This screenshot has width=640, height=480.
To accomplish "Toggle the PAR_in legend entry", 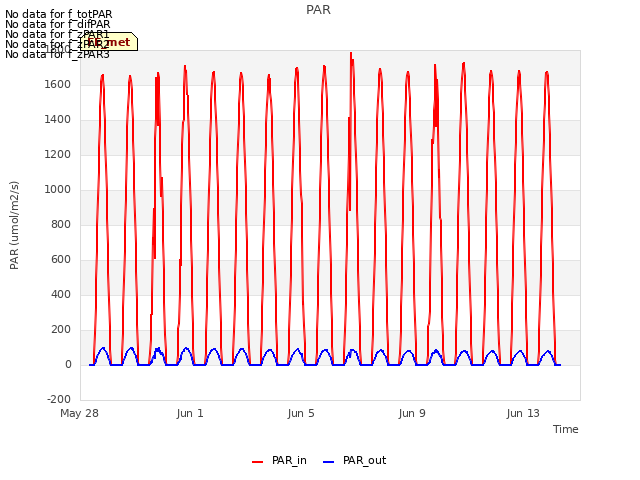I will pyautogui.click(x=280, y=460).
